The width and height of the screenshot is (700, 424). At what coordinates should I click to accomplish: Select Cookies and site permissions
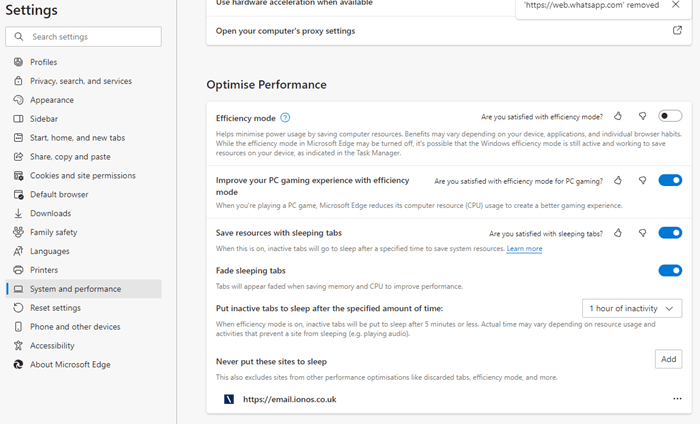[x=83, y=175]
